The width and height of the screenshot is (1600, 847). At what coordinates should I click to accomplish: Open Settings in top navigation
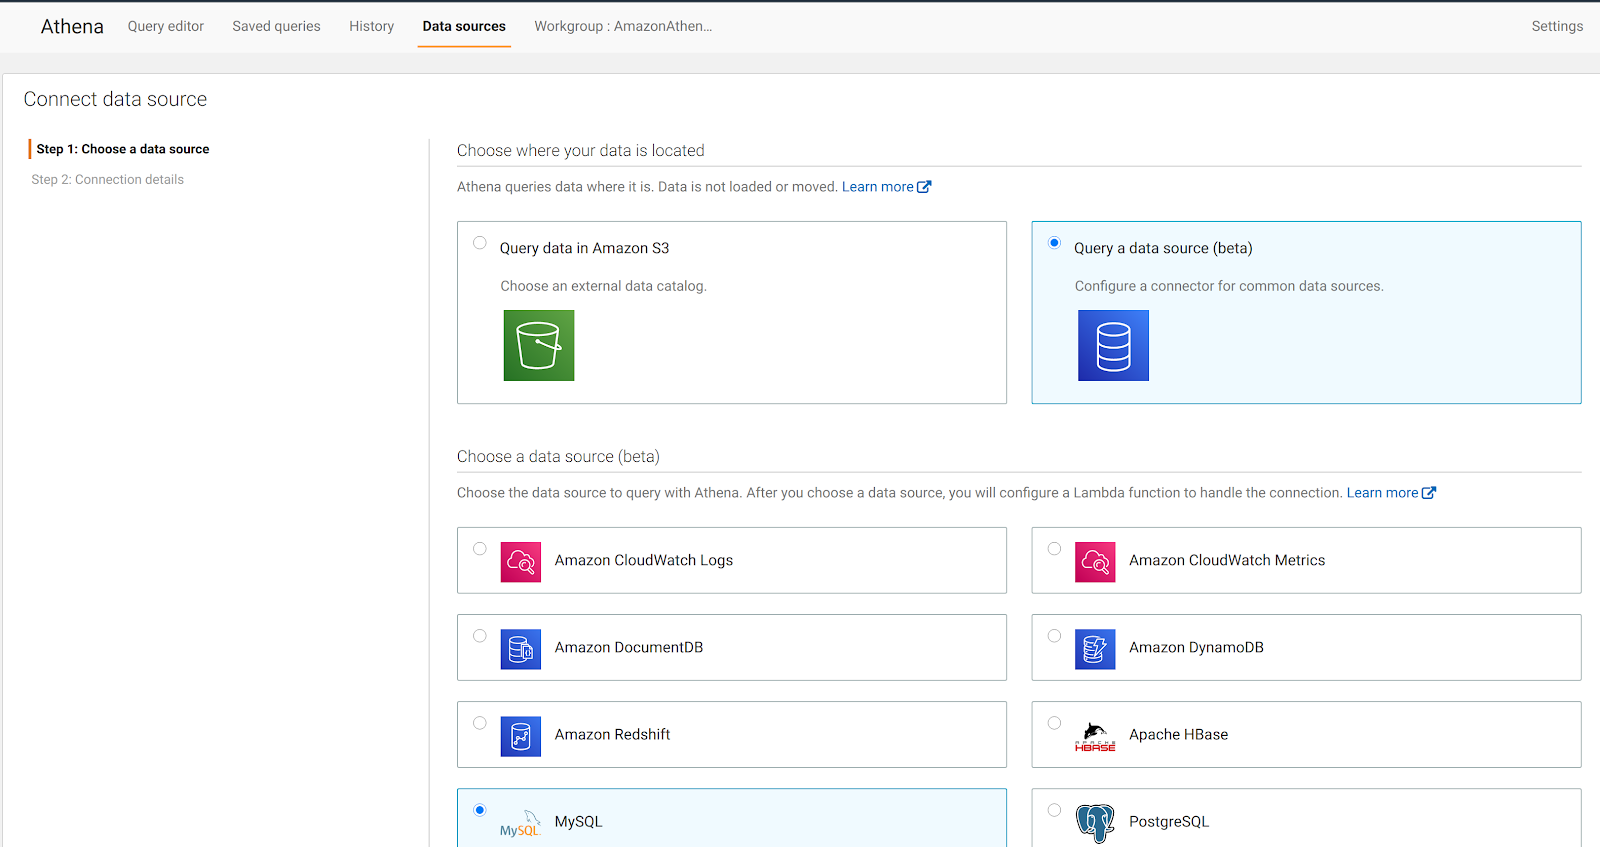click(1557, 26)
